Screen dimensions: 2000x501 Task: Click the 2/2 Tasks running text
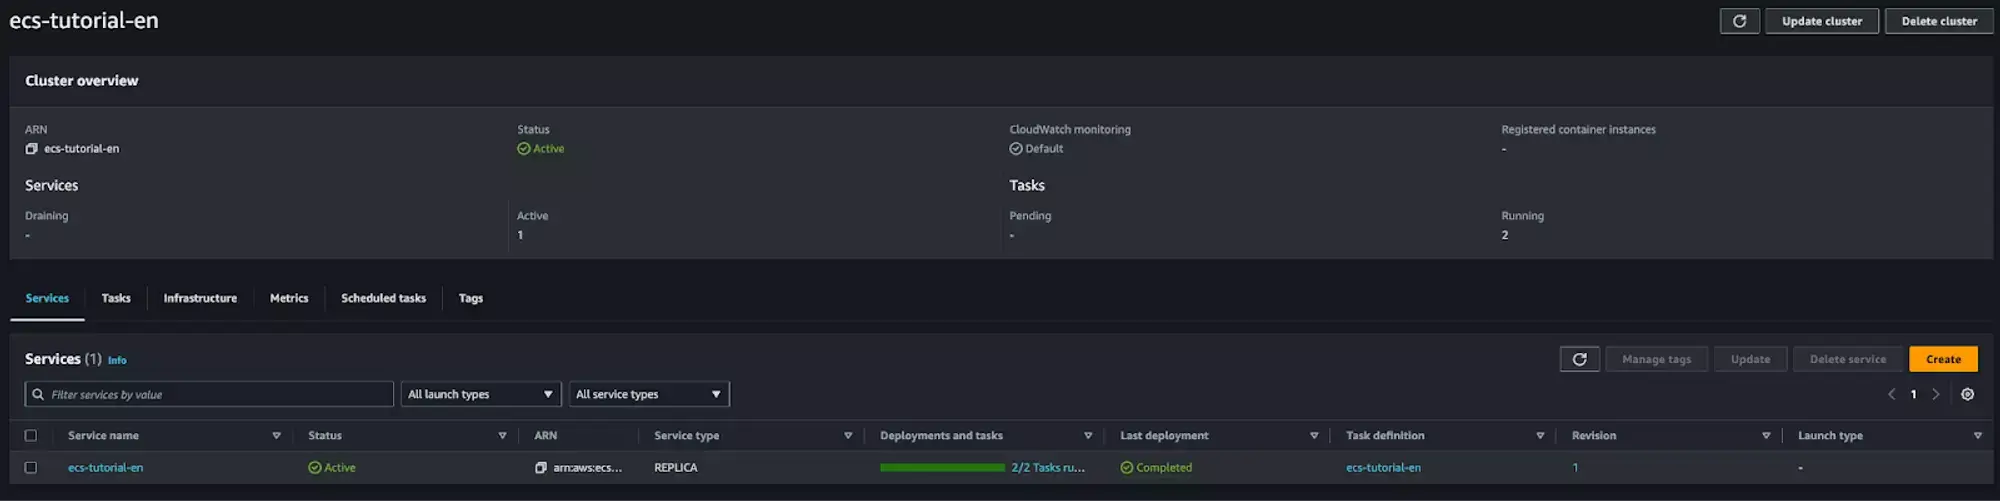click(1048, 468)
